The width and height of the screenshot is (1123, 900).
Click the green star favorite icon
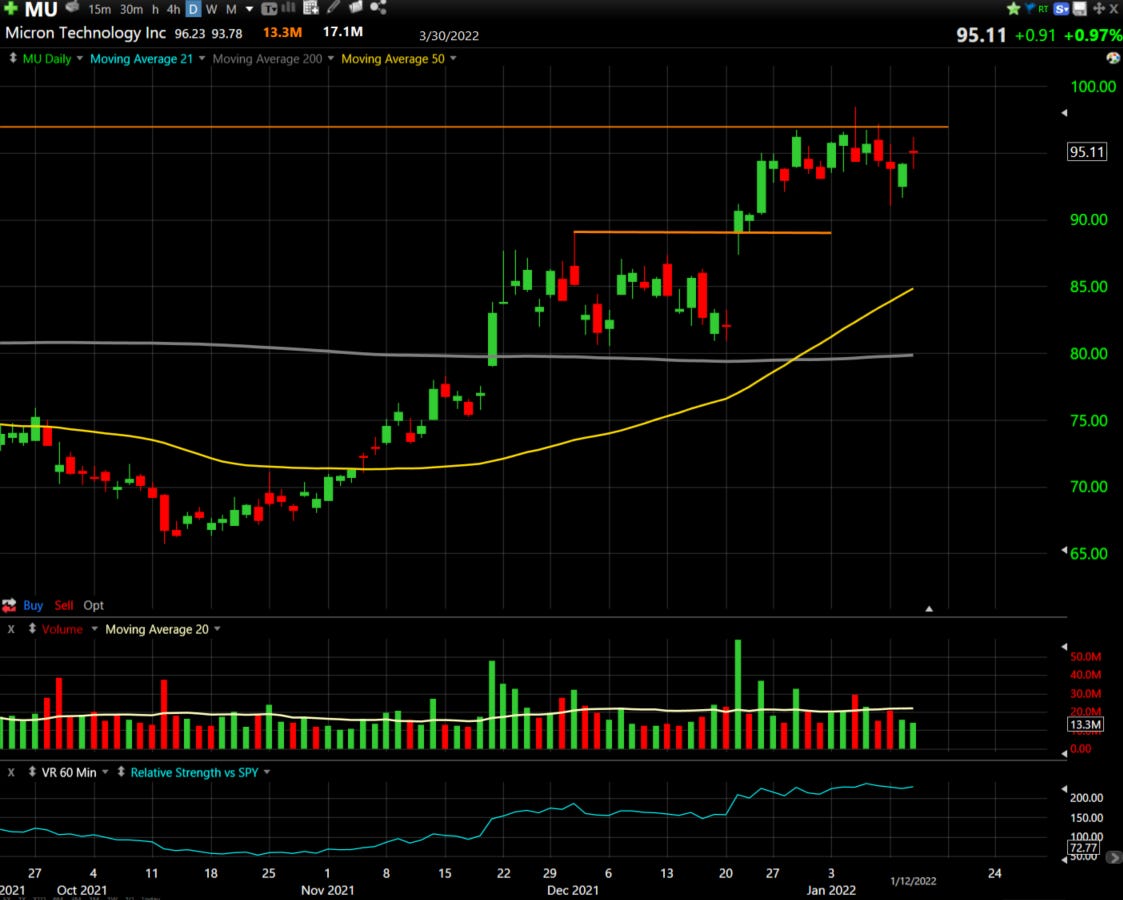tap(1013, 9)
